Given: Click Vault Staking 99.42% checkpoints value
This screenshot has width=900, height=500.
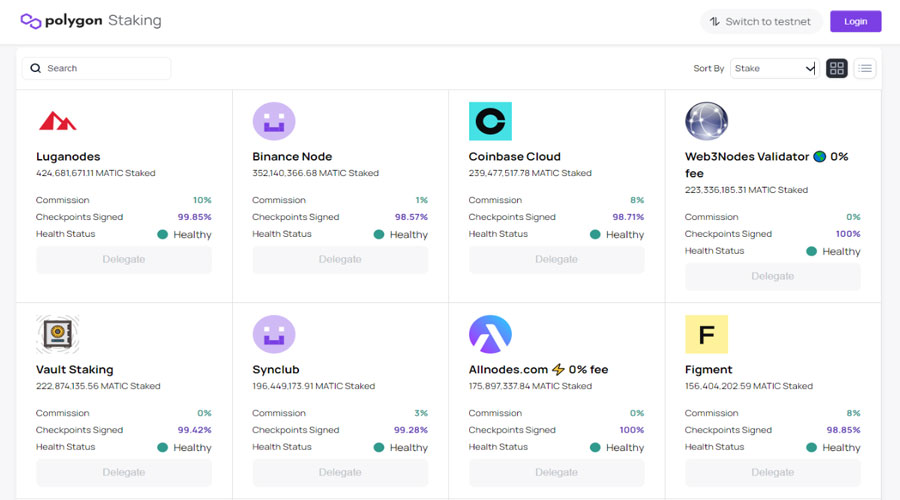Looking at the screenshot, I should pyautogui.click(x=195, y=430).
